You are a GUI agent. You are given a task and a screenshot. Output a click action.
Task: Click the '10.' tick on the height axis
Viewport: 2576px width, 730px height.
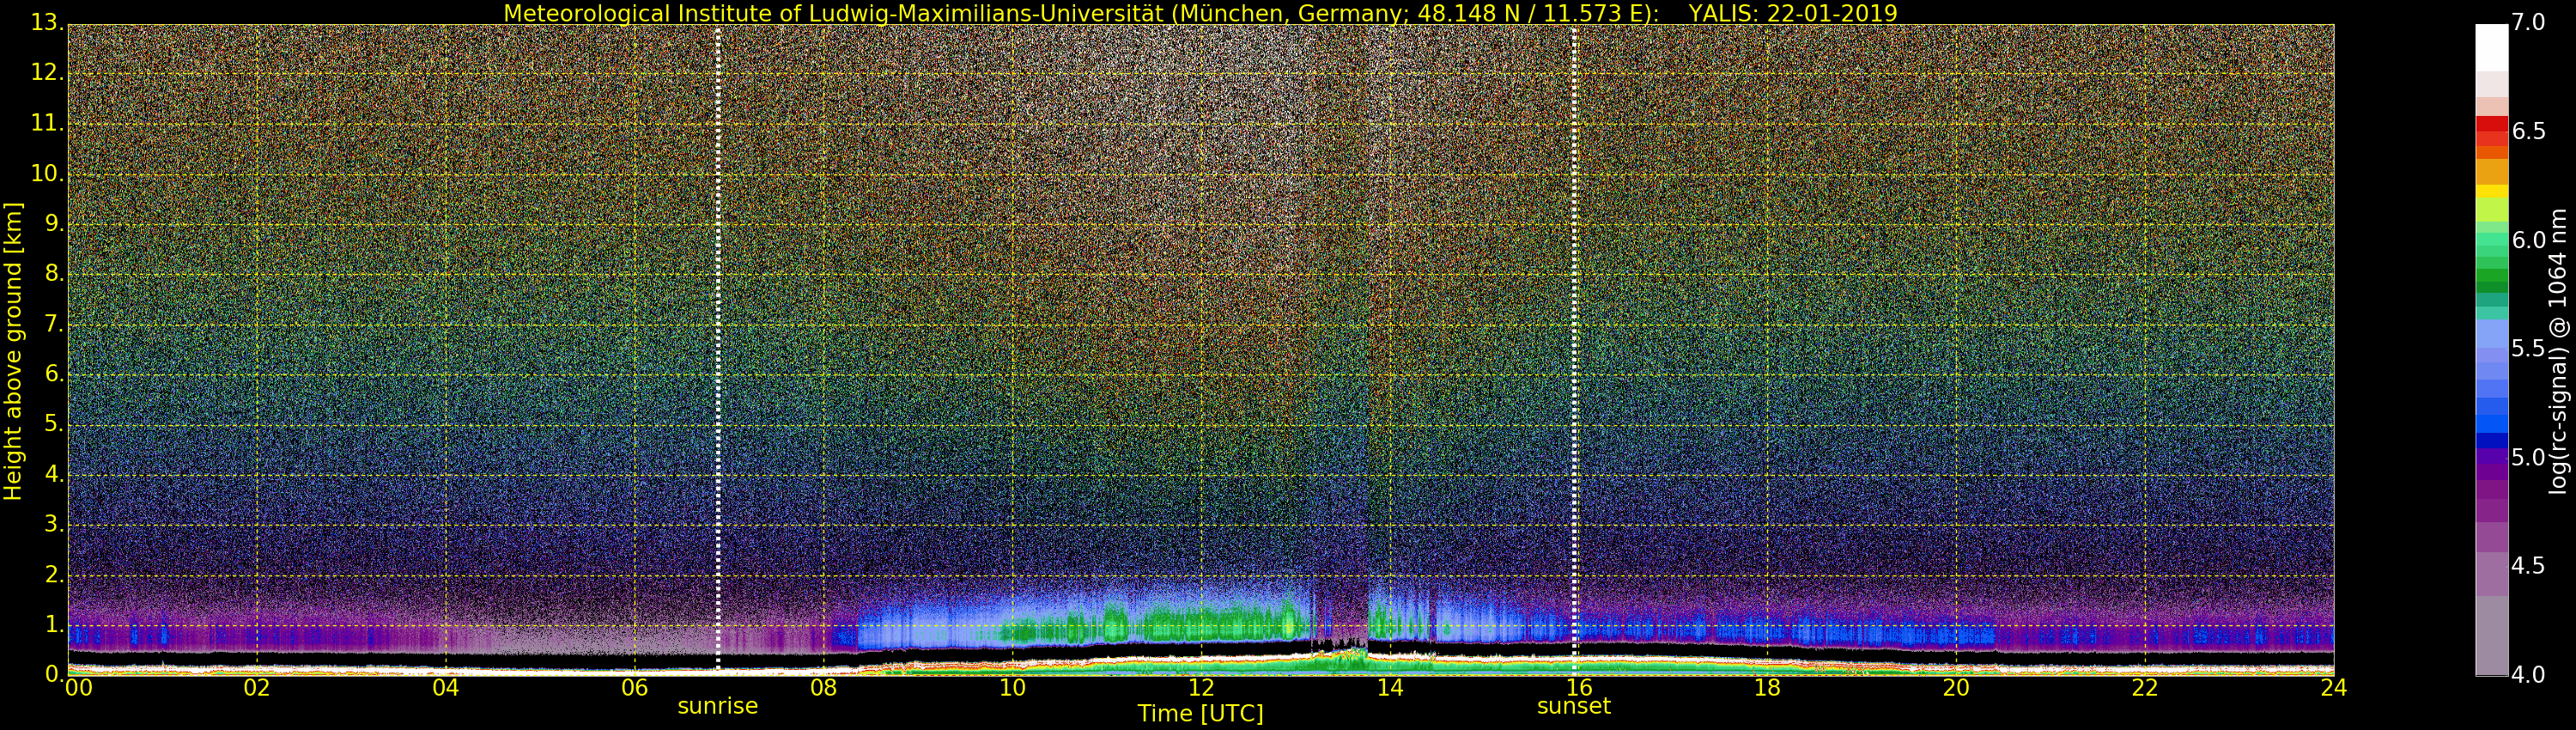tap(47, 173)
